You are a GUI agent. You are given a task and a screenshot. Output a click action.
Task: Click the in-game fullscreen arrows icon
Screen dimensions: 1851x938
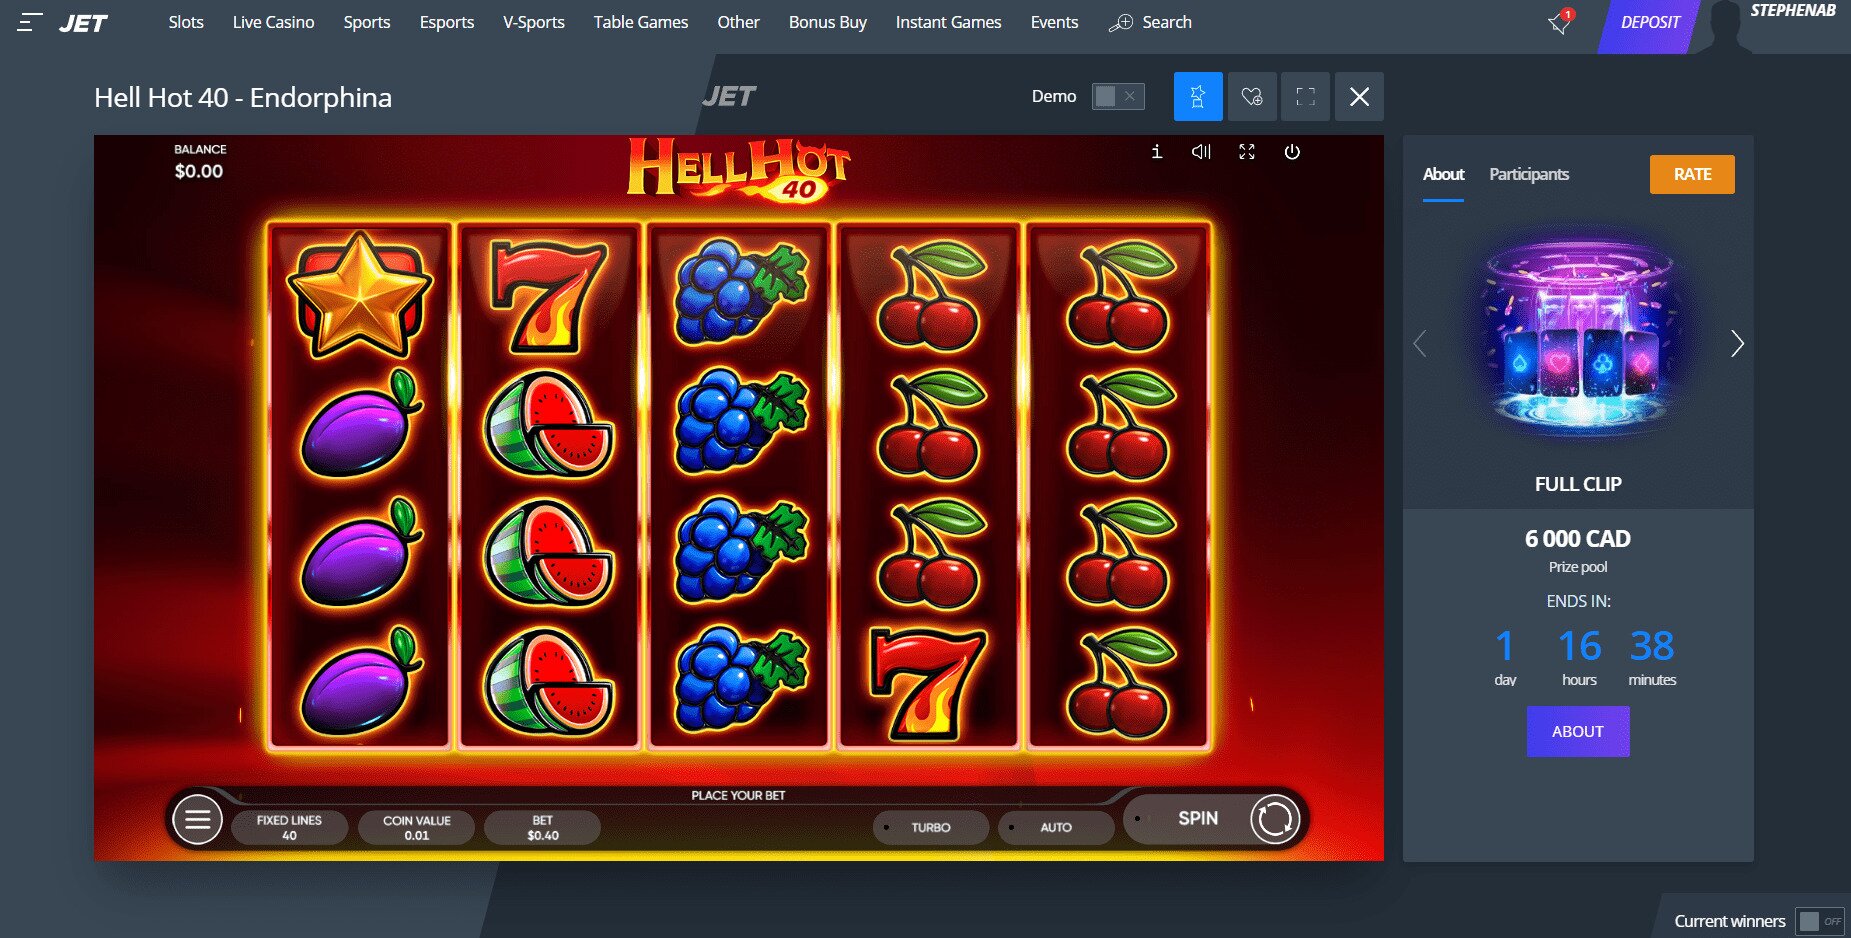tap(1247, 152)
